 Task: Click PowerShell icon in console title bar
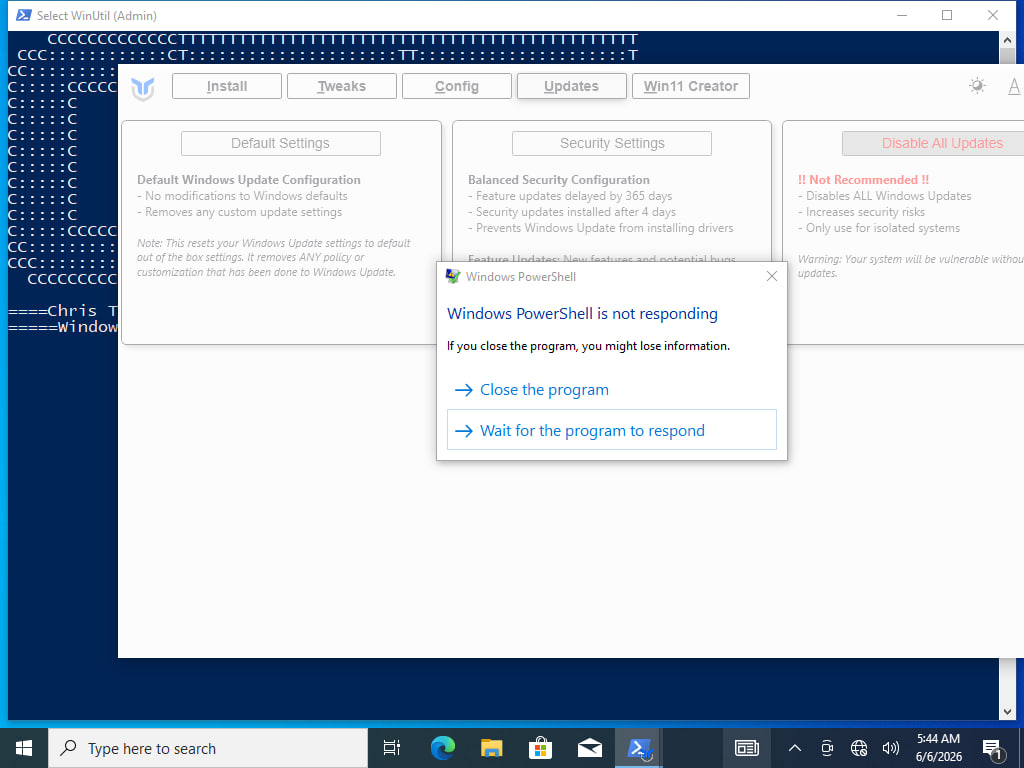click(x=24, y=15)
